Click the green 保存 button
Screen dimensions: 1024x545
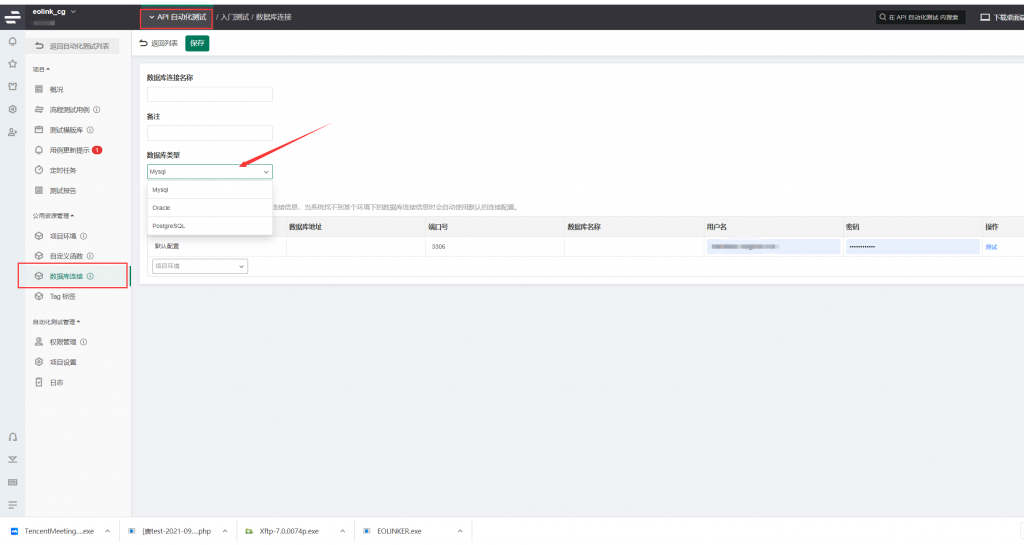[197, 43]
